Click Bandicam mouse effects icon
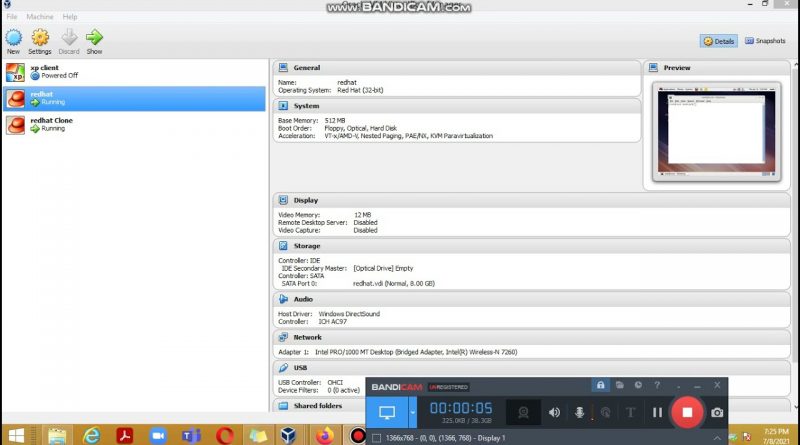Viewport: 800px width, 445px height. [606, 412]
